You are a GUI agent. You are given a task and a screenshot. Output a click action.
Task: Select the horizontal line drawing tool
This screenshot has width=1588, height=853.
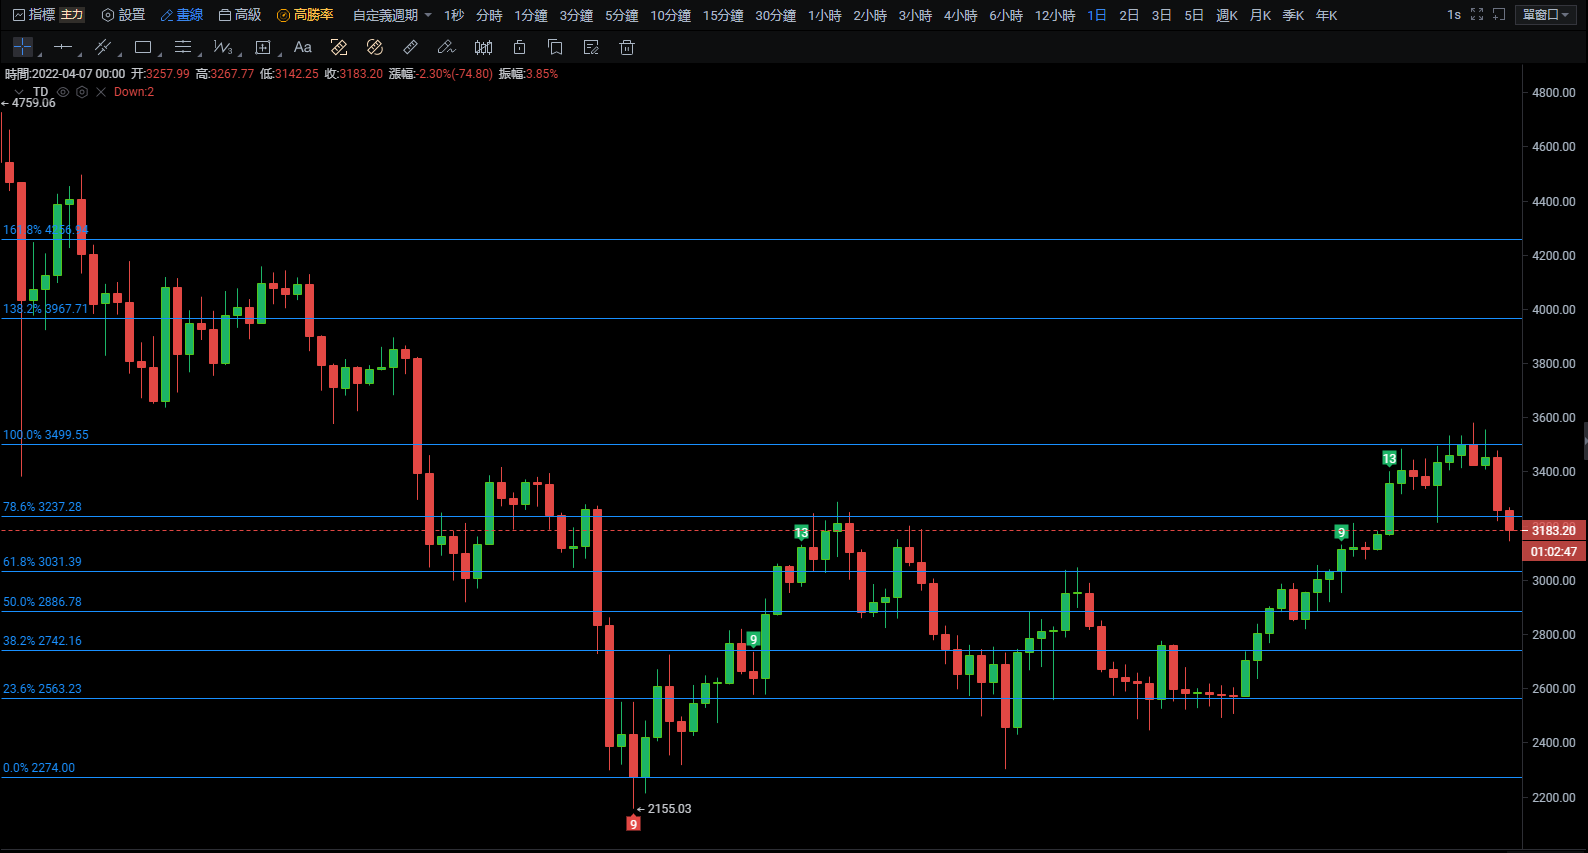pyautogui.click(x=63, y=47)
